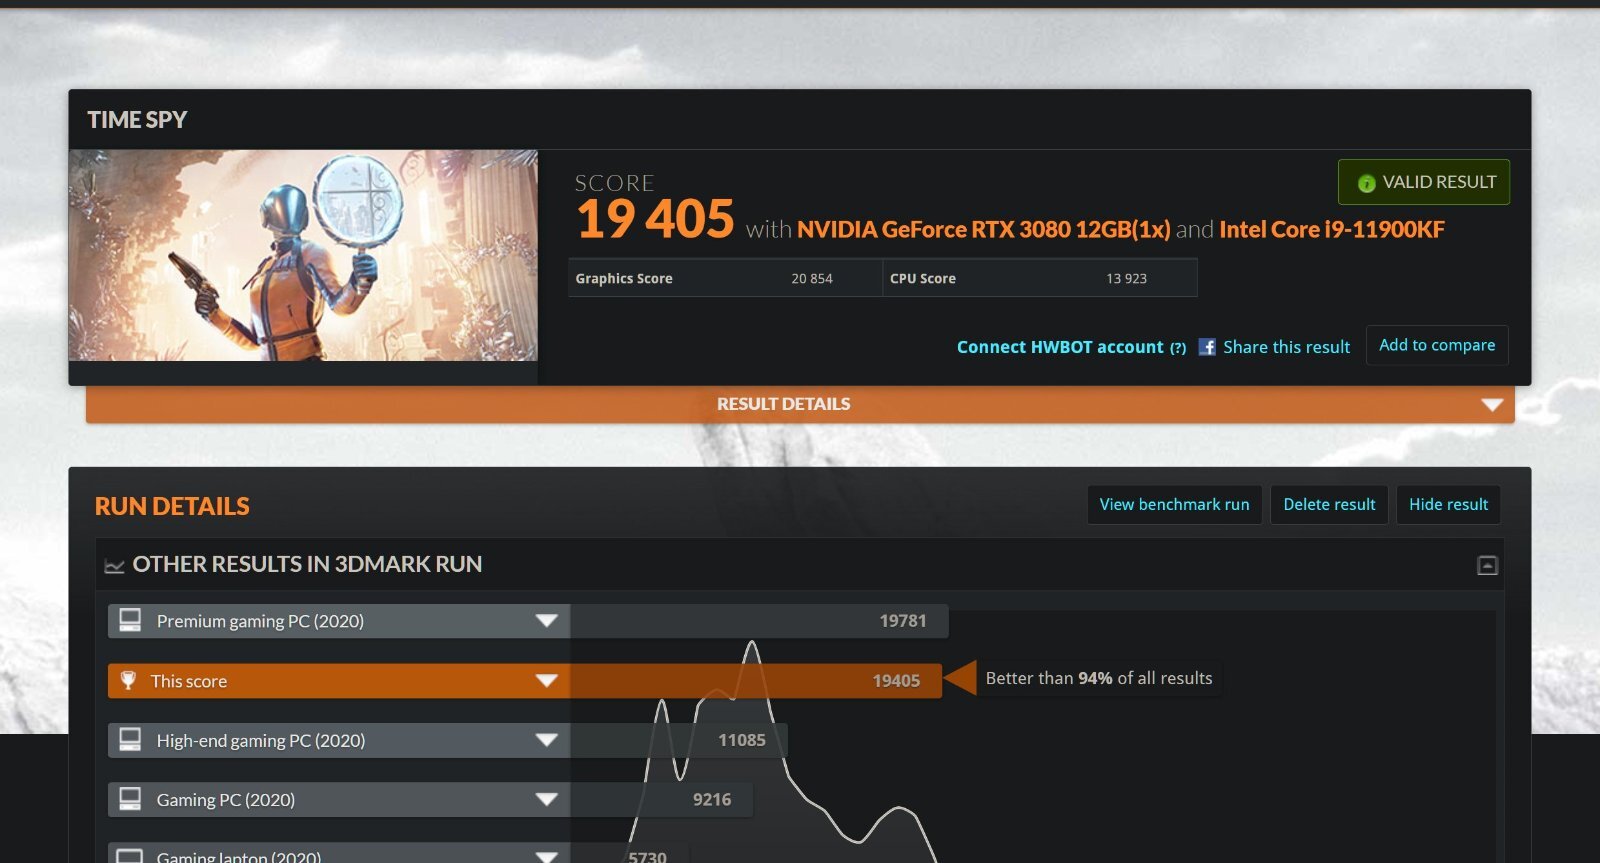Click the 5730 Gaming laptop score value

pos(647,857)
